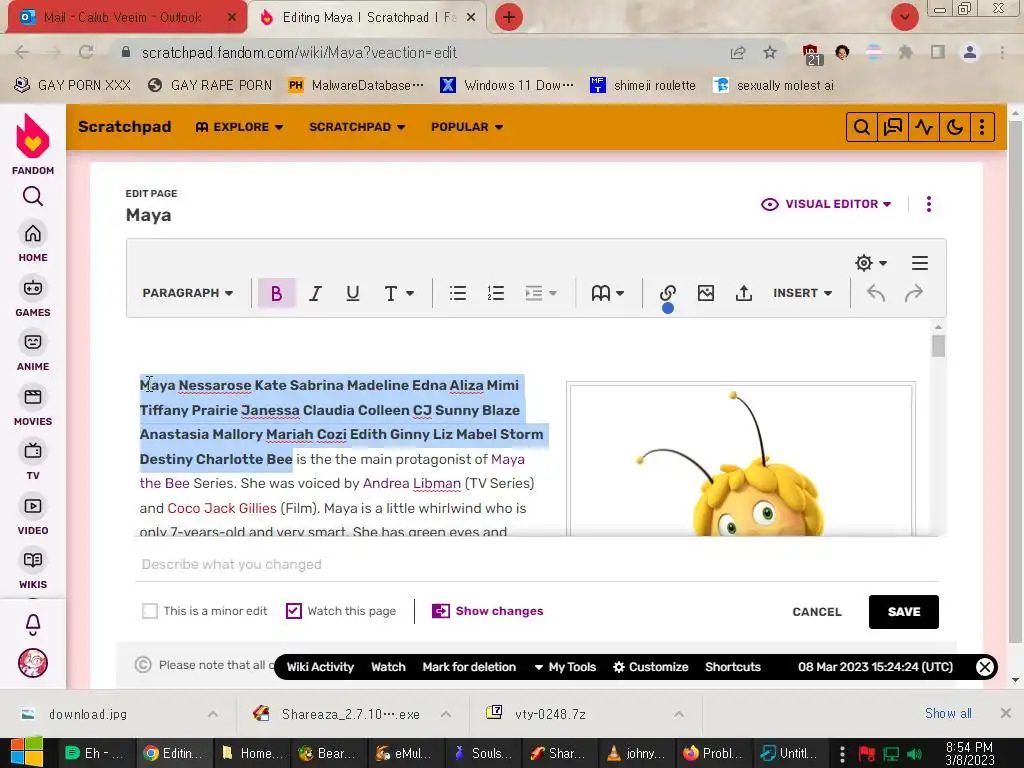Open the indentation dropdown

click(541, 293)
